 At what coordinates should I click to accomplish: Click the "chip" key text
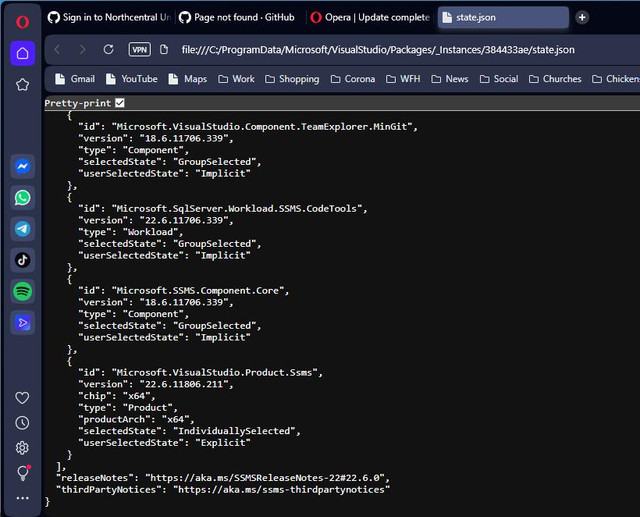[x=95, y=396]
